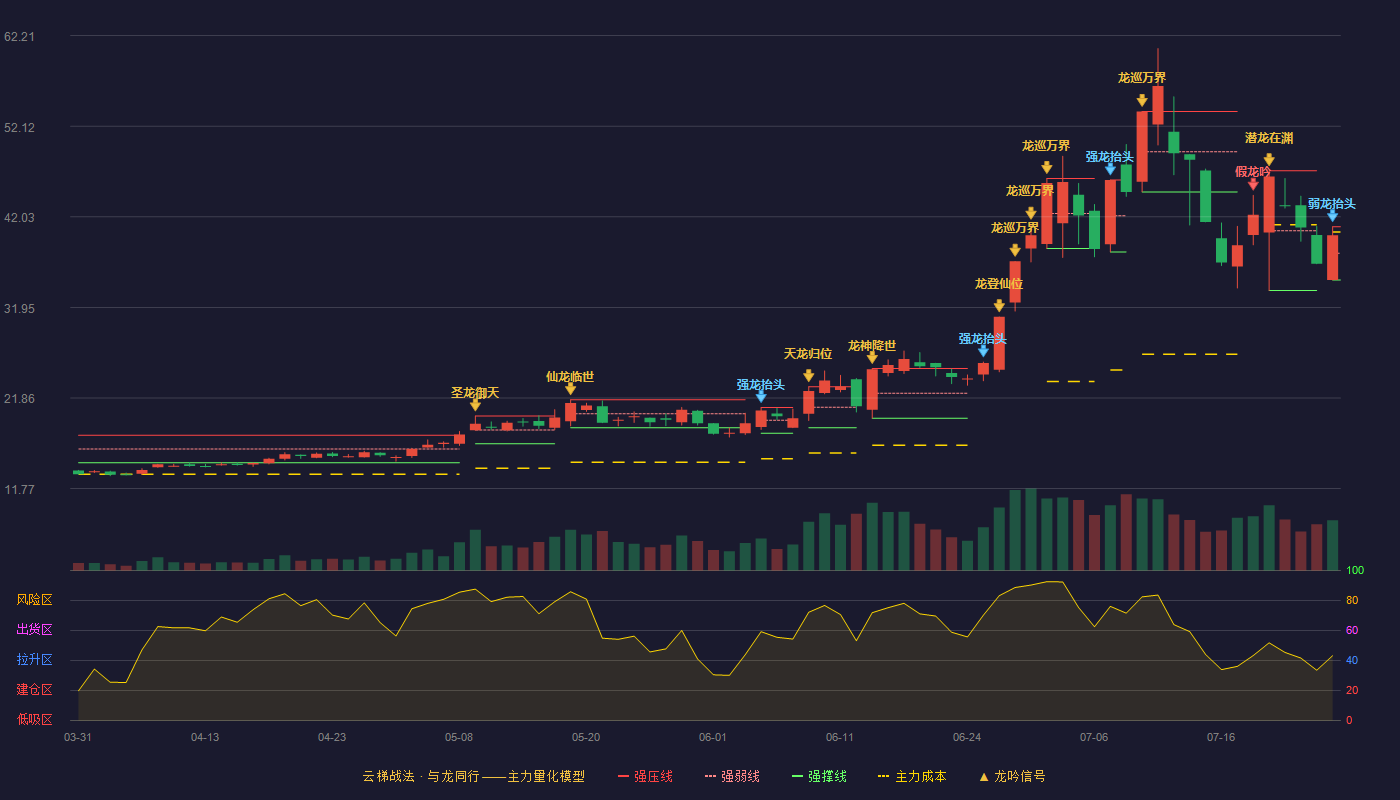The width and height of the screenshot is (1400, 800).
Task: Click the 06-11 date axis label
Action: click(840, 737)
